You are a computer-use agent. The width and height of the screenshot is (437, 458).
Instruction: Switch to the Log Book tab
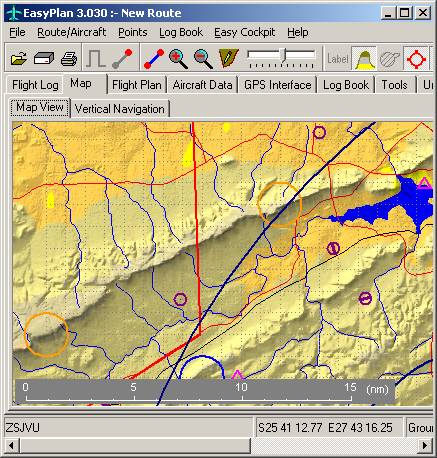[x=346, y=85]
